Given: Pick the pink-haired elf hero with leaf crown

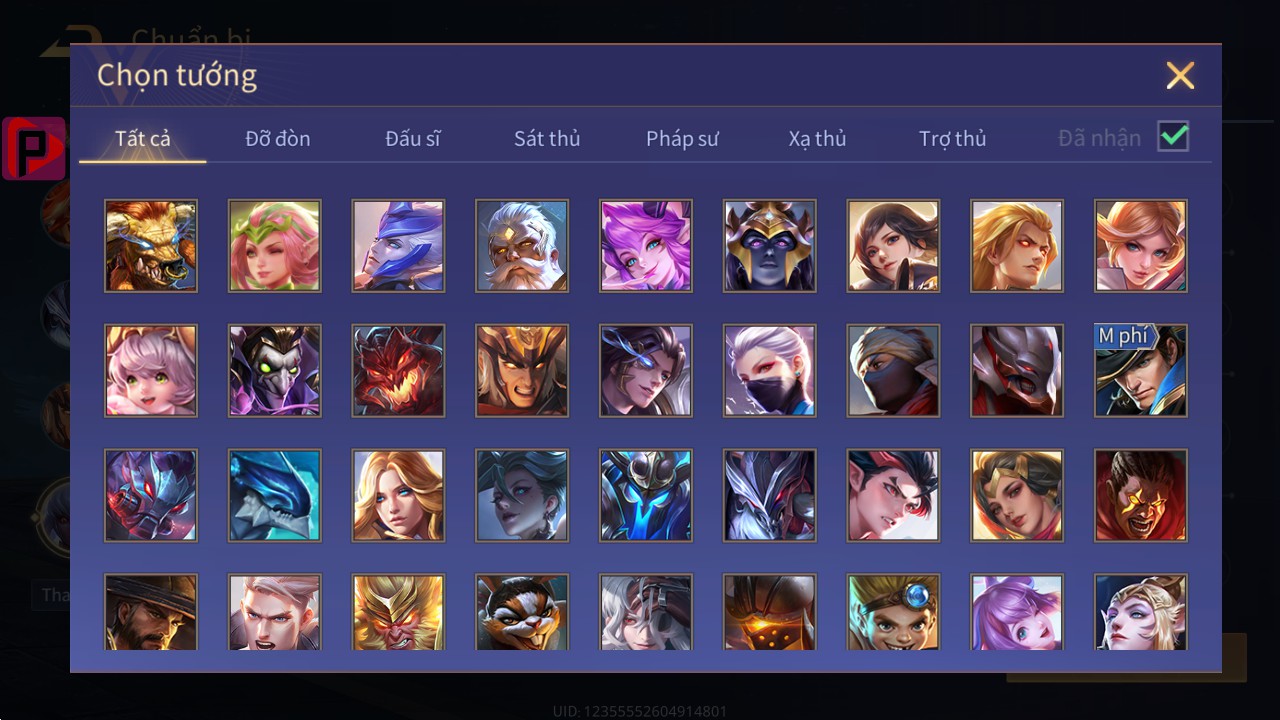Looking at the screenshot, I should coord(275,246).
